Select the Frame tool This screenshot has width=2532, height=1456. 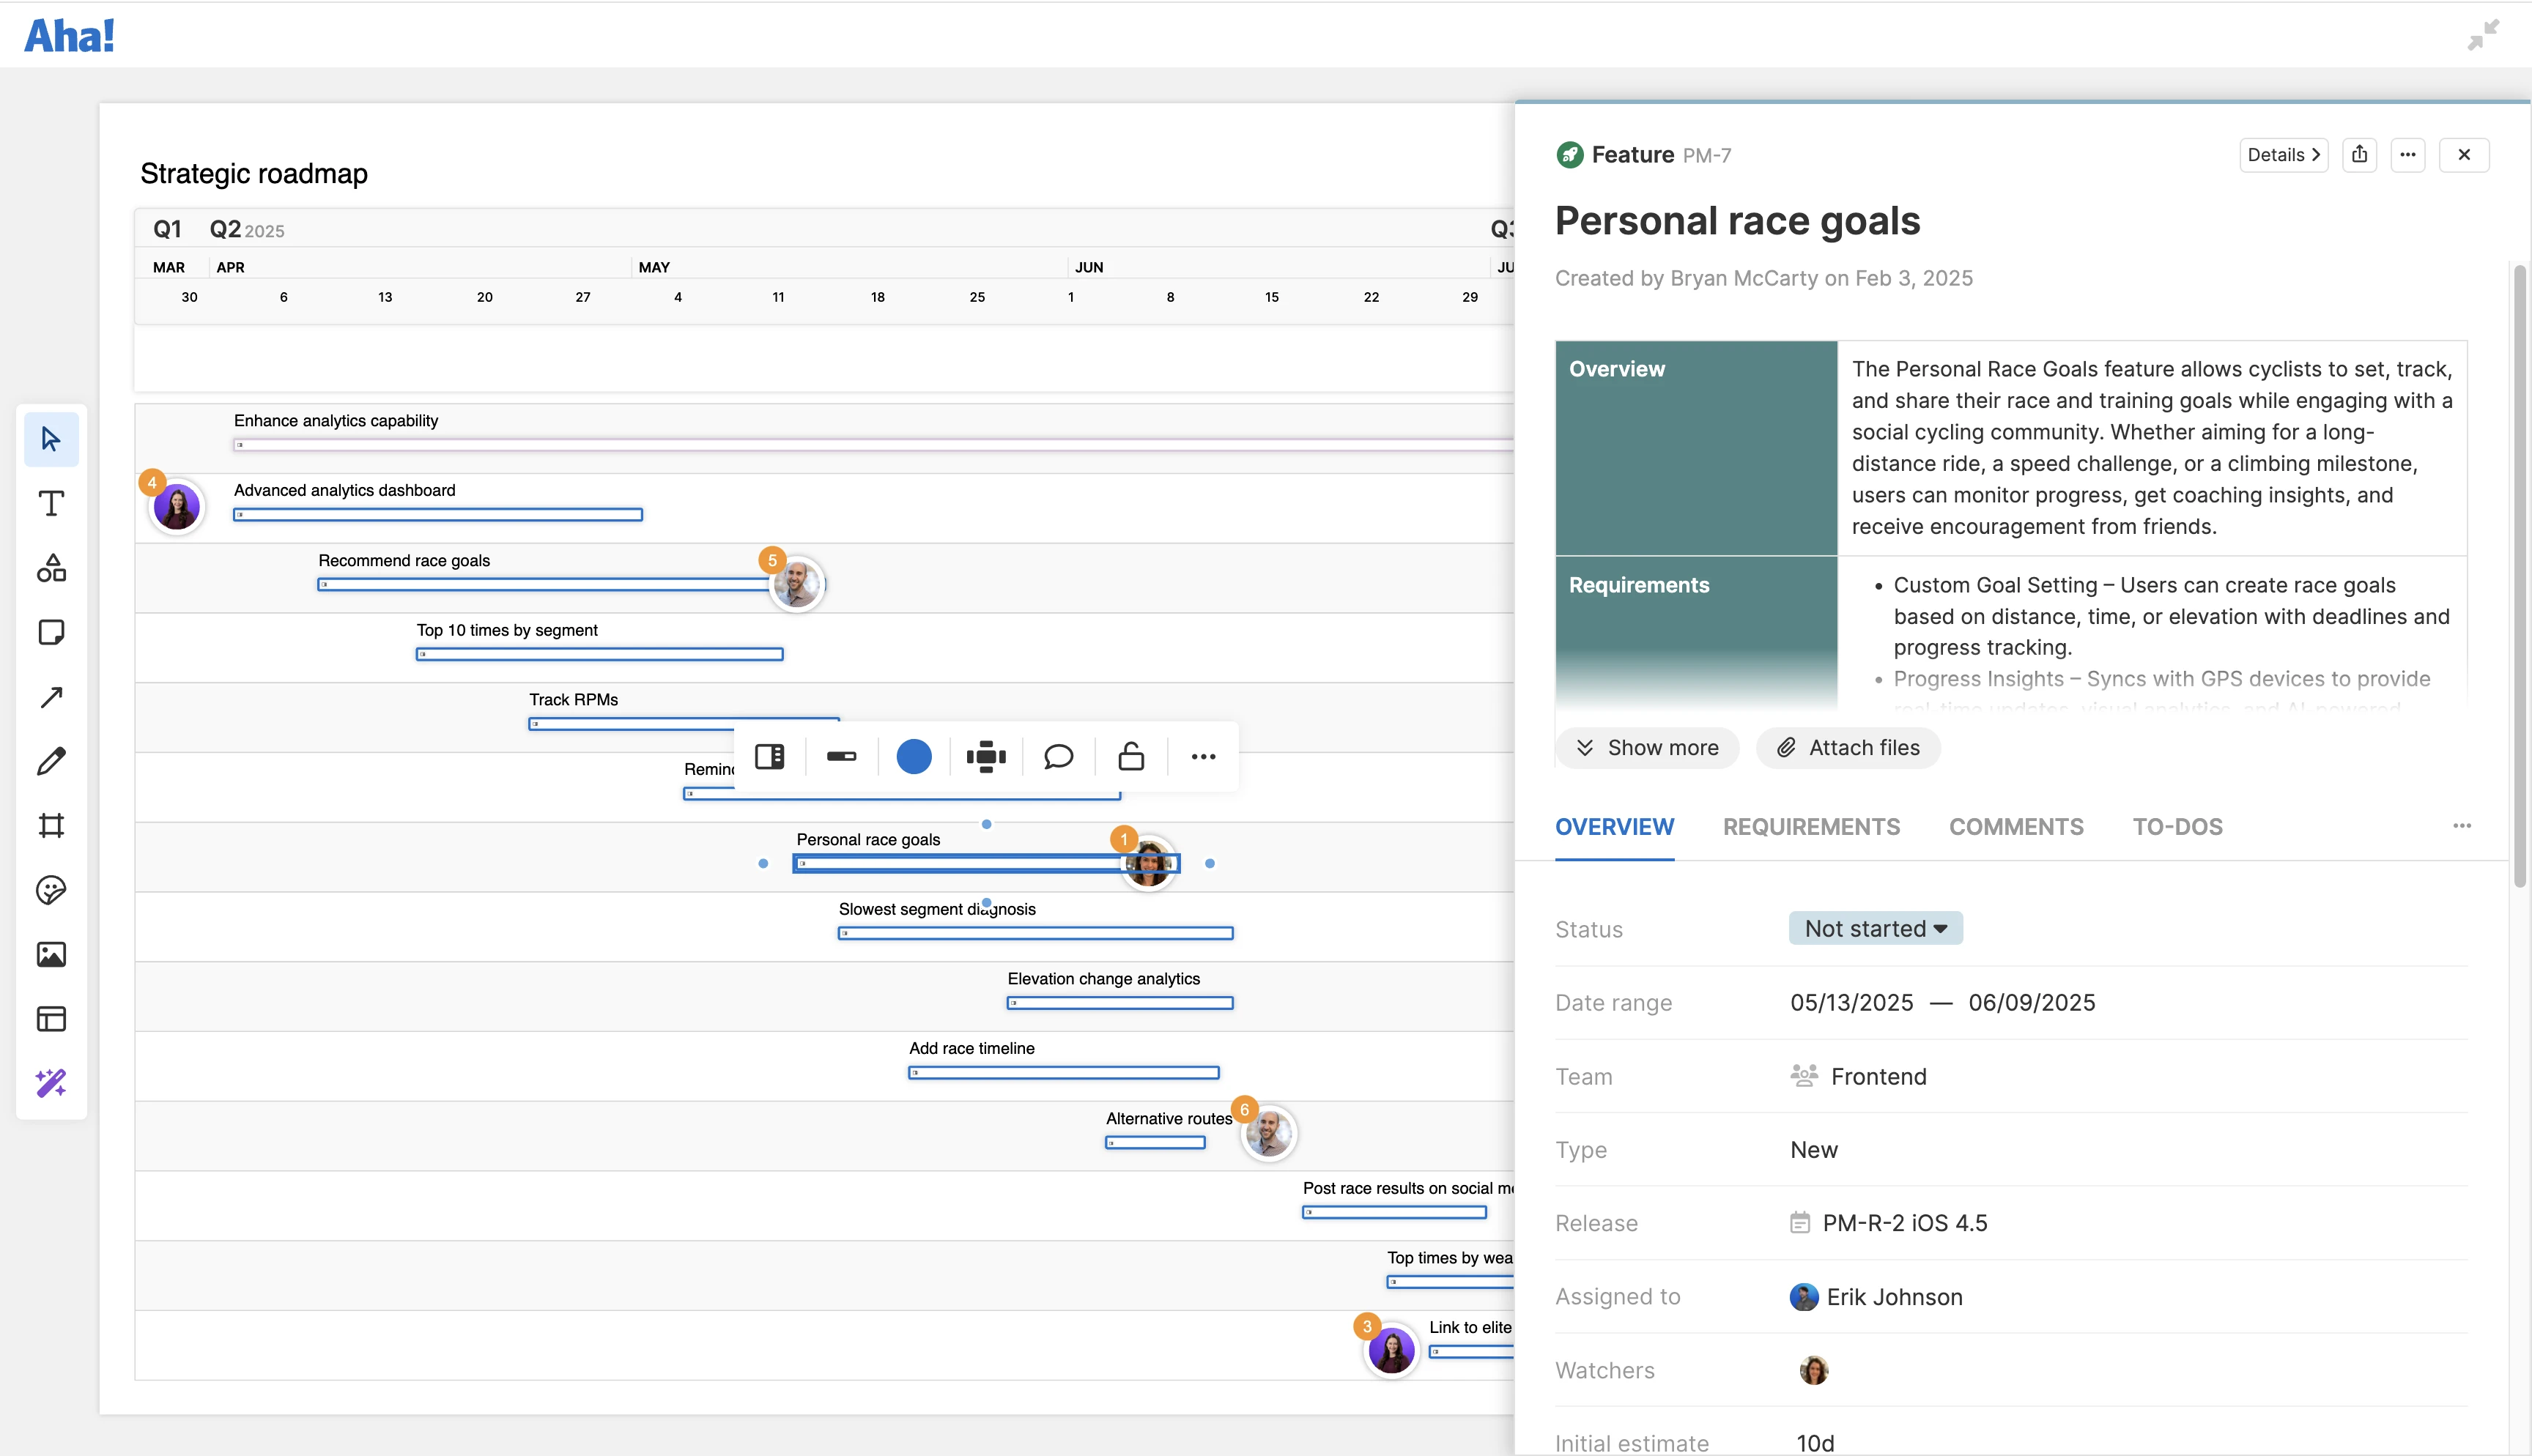tap(51, 825)
